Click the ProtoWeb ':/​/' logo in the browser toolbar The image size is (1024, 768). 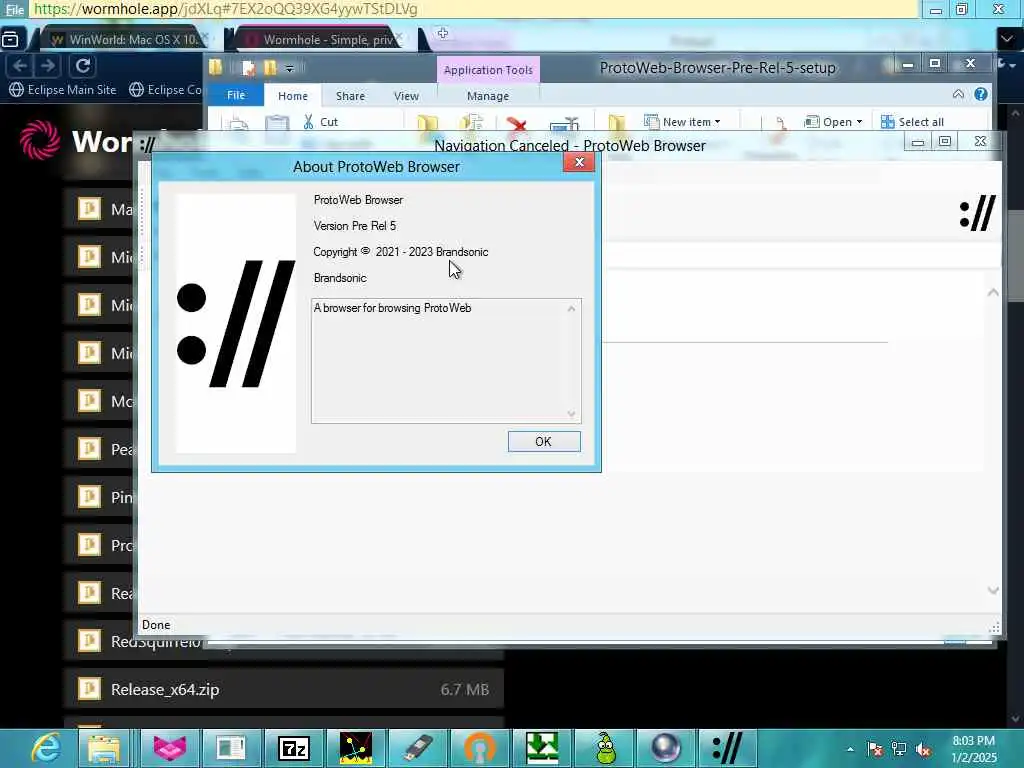tap(978, 214)
